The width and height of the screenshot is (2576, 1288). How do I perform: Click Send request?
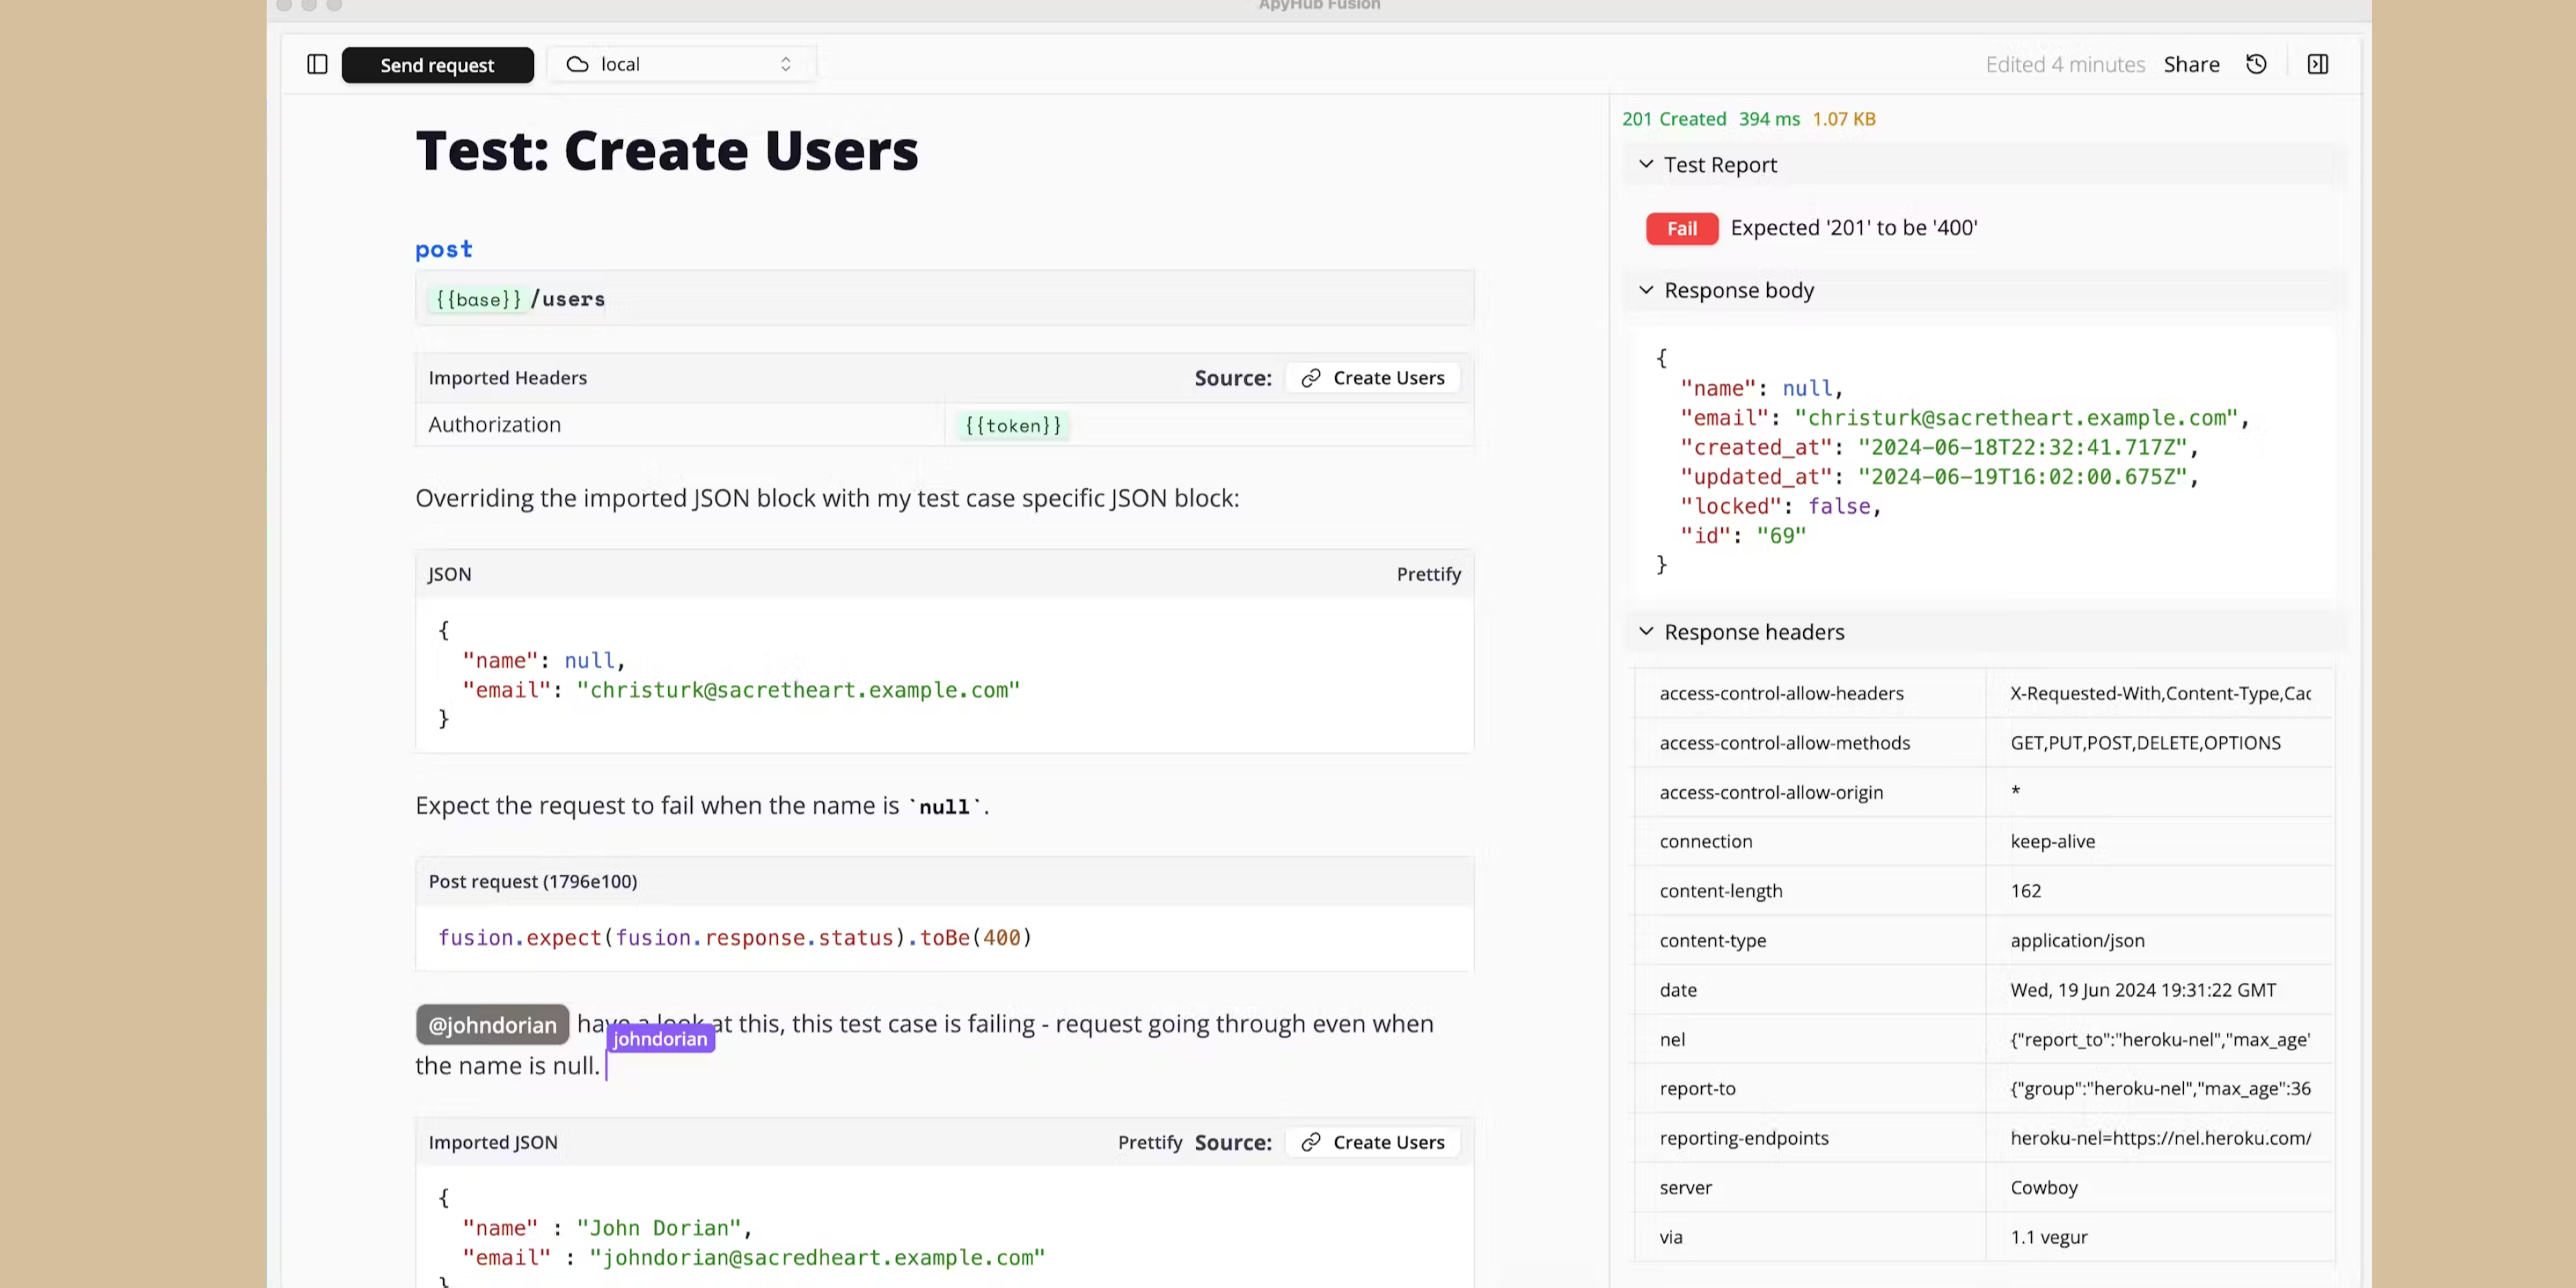[x=437, y=64]
